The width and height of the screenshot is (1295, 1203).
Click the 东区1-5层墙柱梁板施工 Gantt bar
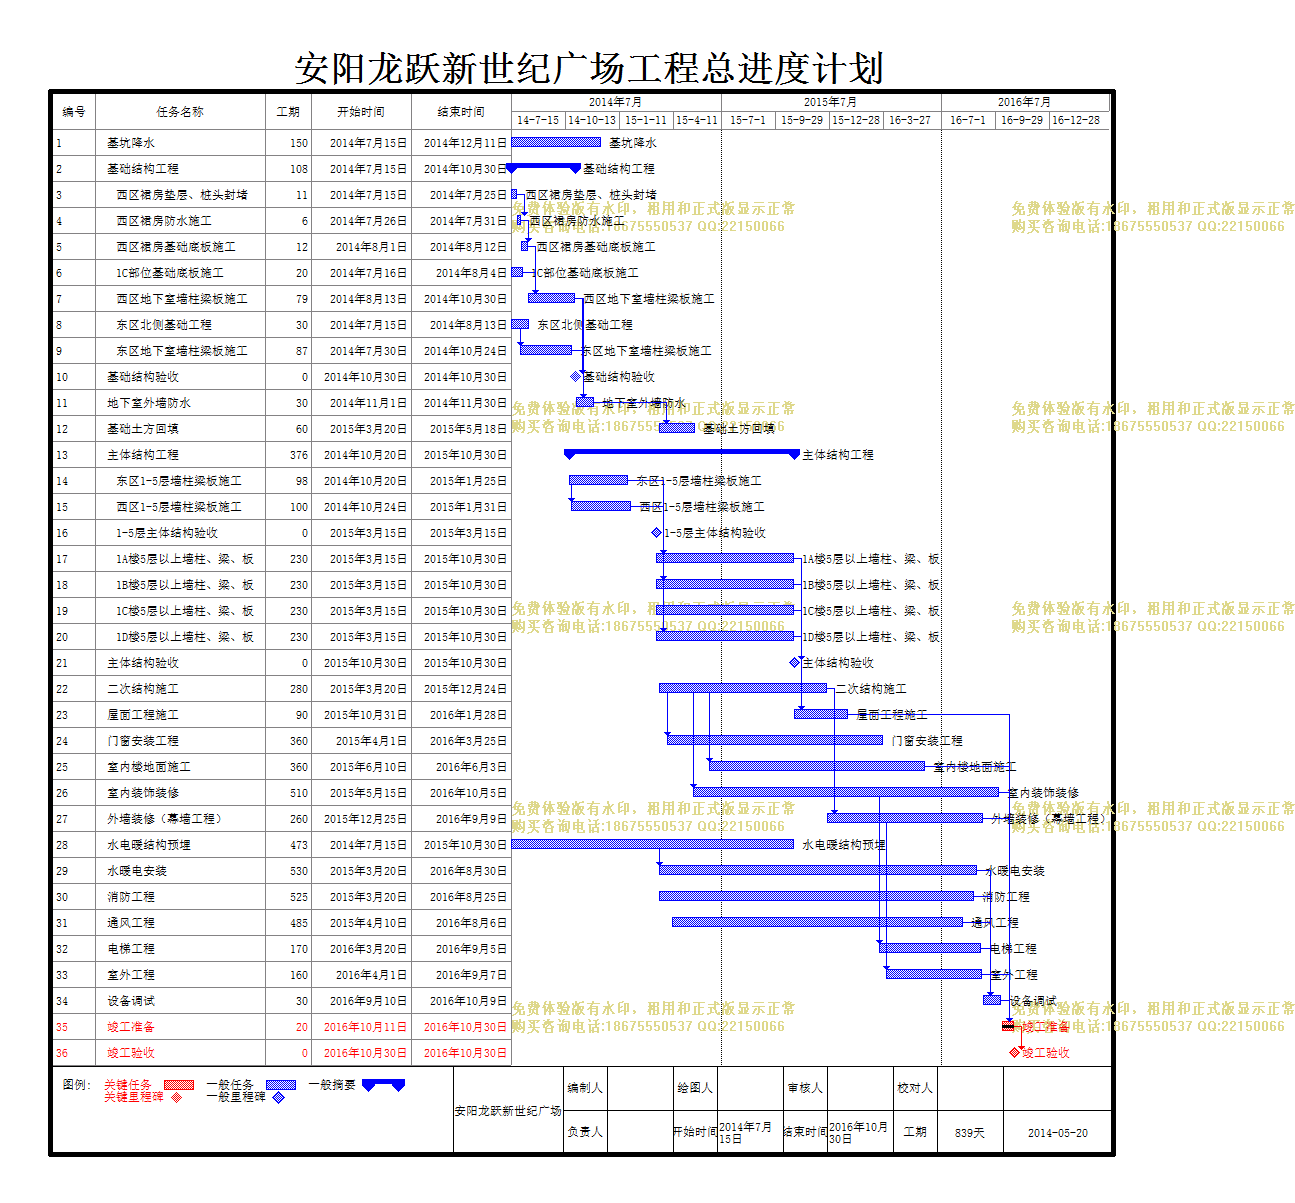pyautogui.click(x=599, y=480)
